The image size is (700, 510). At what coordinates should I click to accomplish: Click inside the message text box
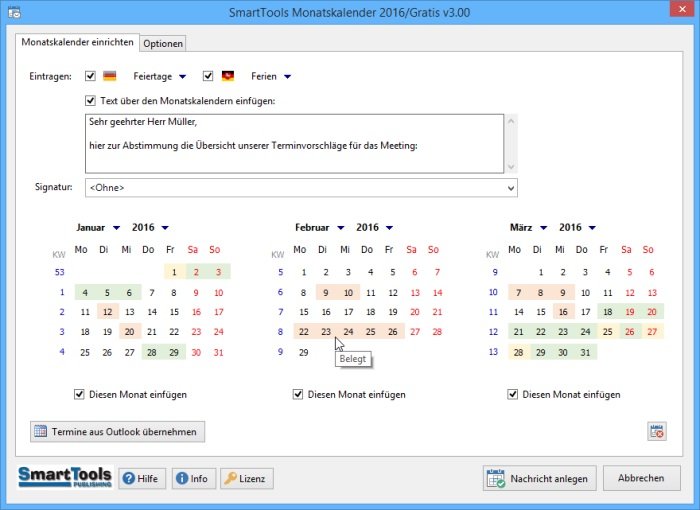(295, 144)
